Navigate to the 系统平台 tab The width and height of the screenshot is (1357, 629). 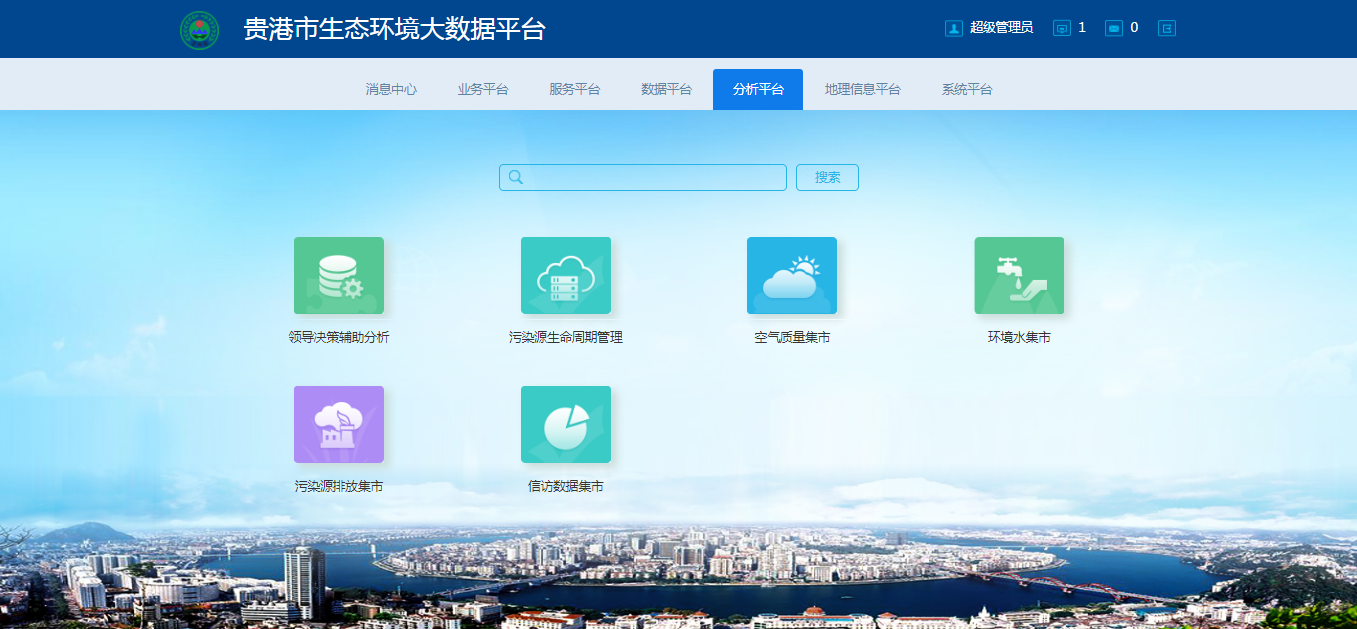pos(966,89)
